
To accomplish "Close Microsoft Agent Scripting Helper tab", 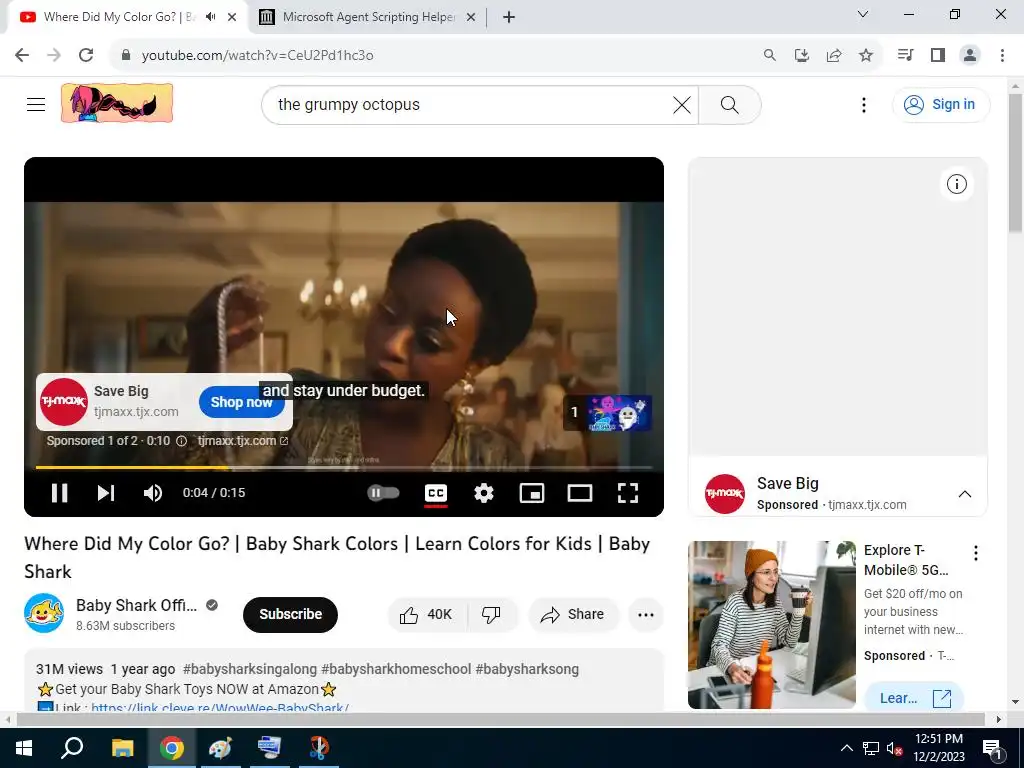I will tap(471, 18).
